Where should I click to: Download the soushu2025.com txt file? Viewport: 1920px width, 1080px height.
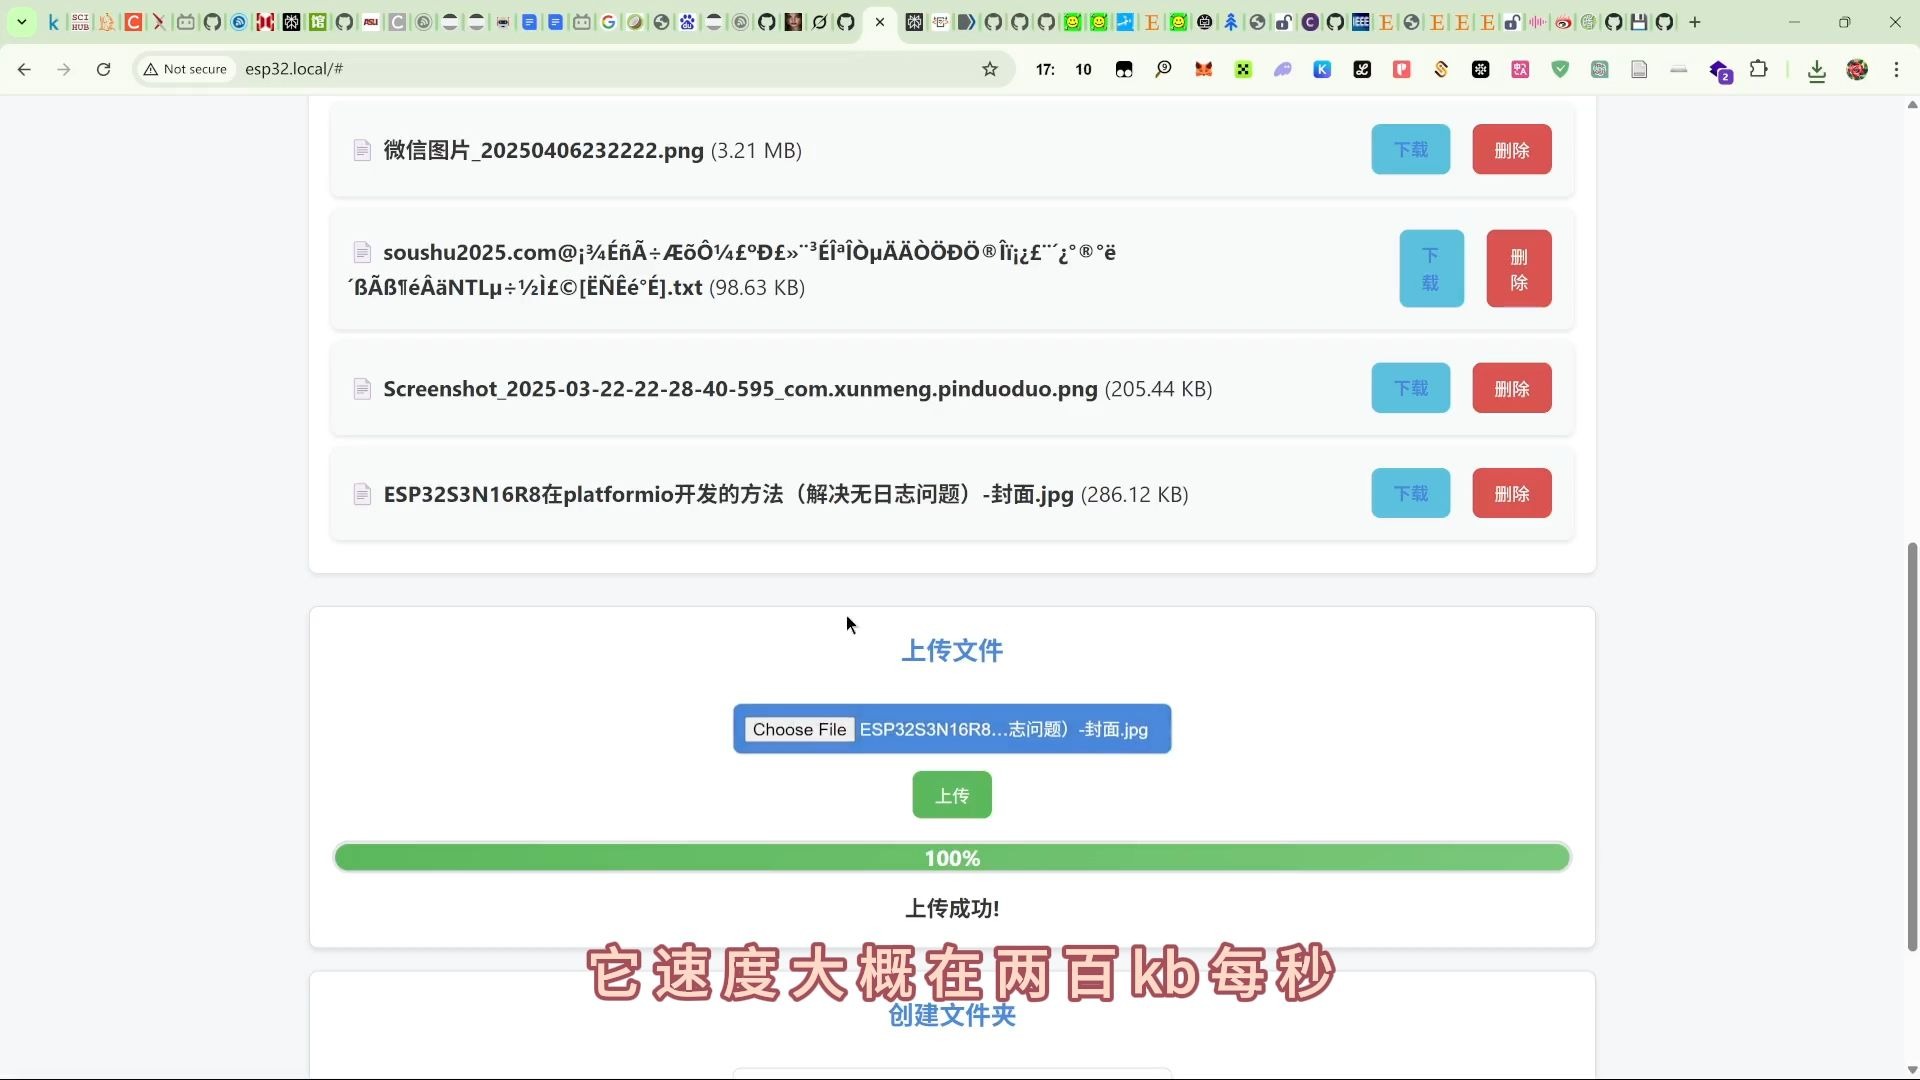point(1431,268)
